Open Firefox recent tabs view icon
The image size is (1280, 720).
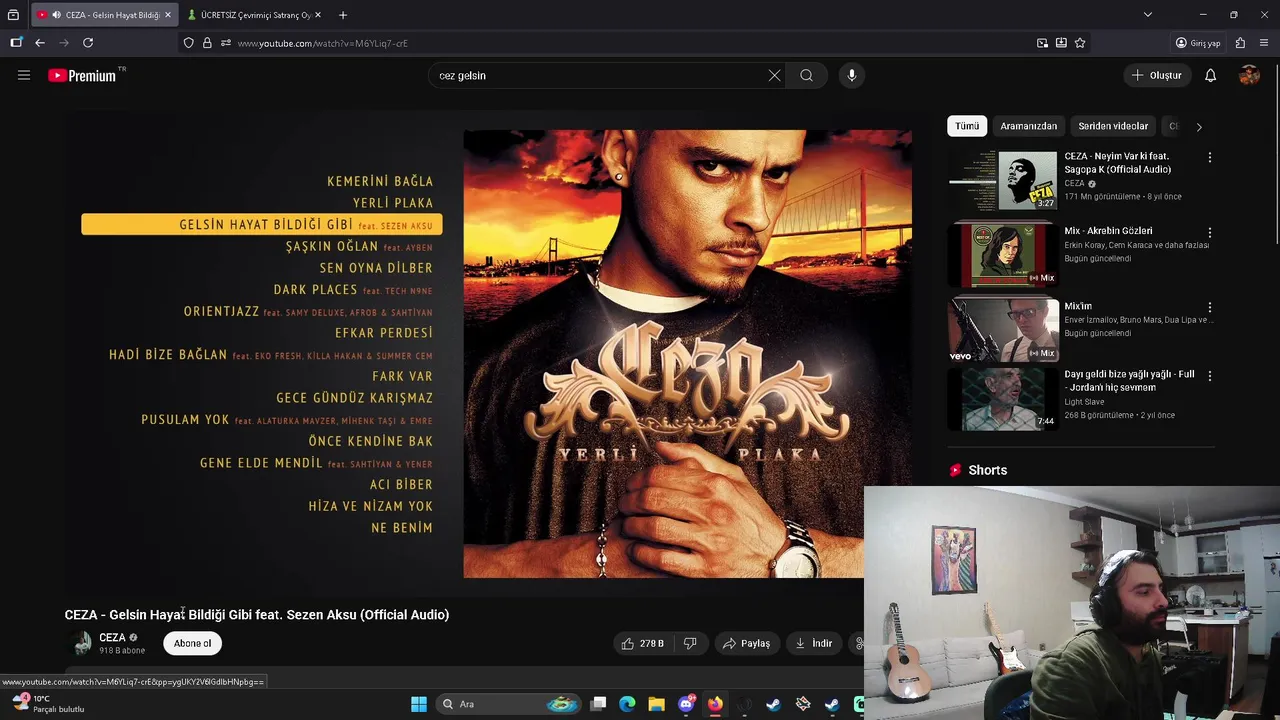13,15
